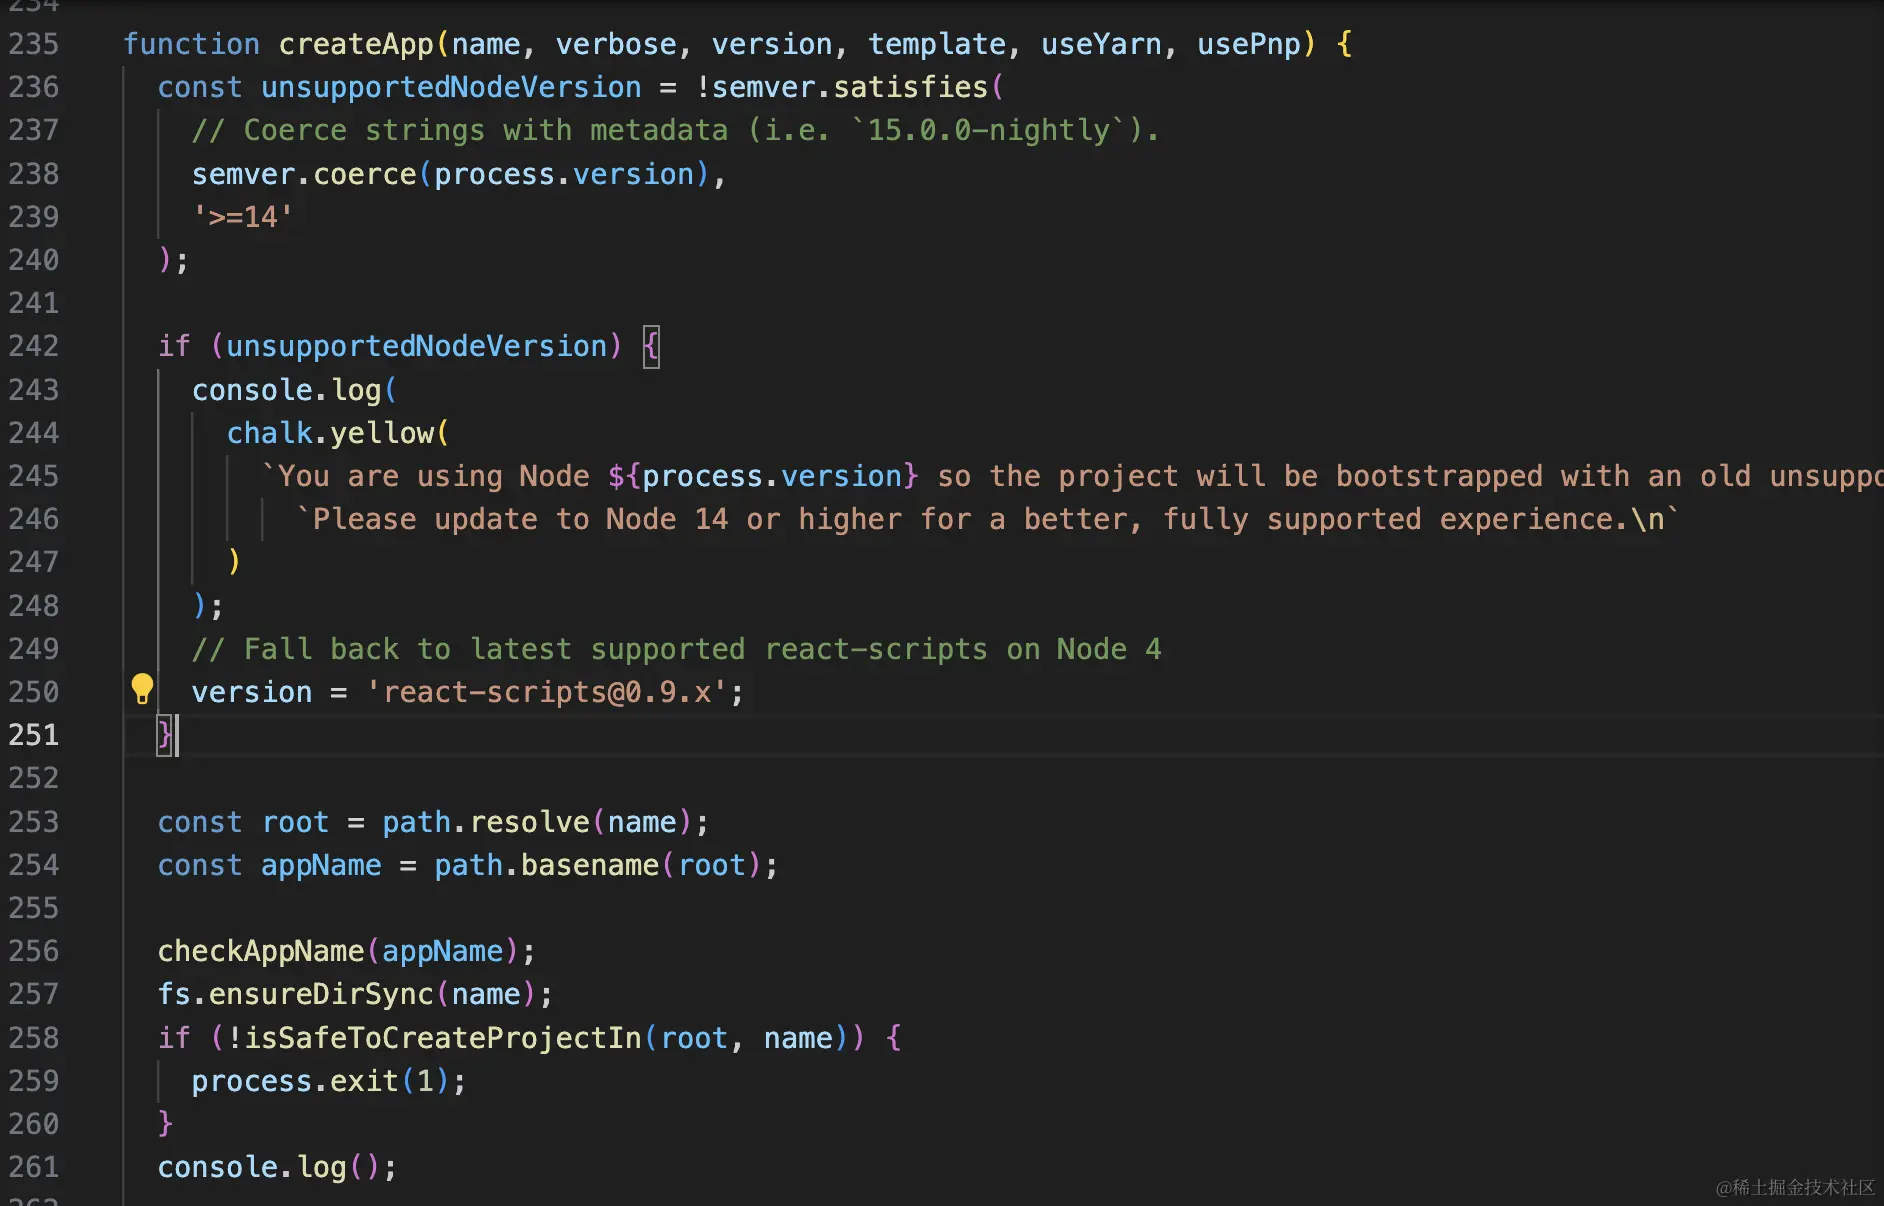1884x1206 pixels.
Task: Click the version variable on line 250
Action: 252,692
